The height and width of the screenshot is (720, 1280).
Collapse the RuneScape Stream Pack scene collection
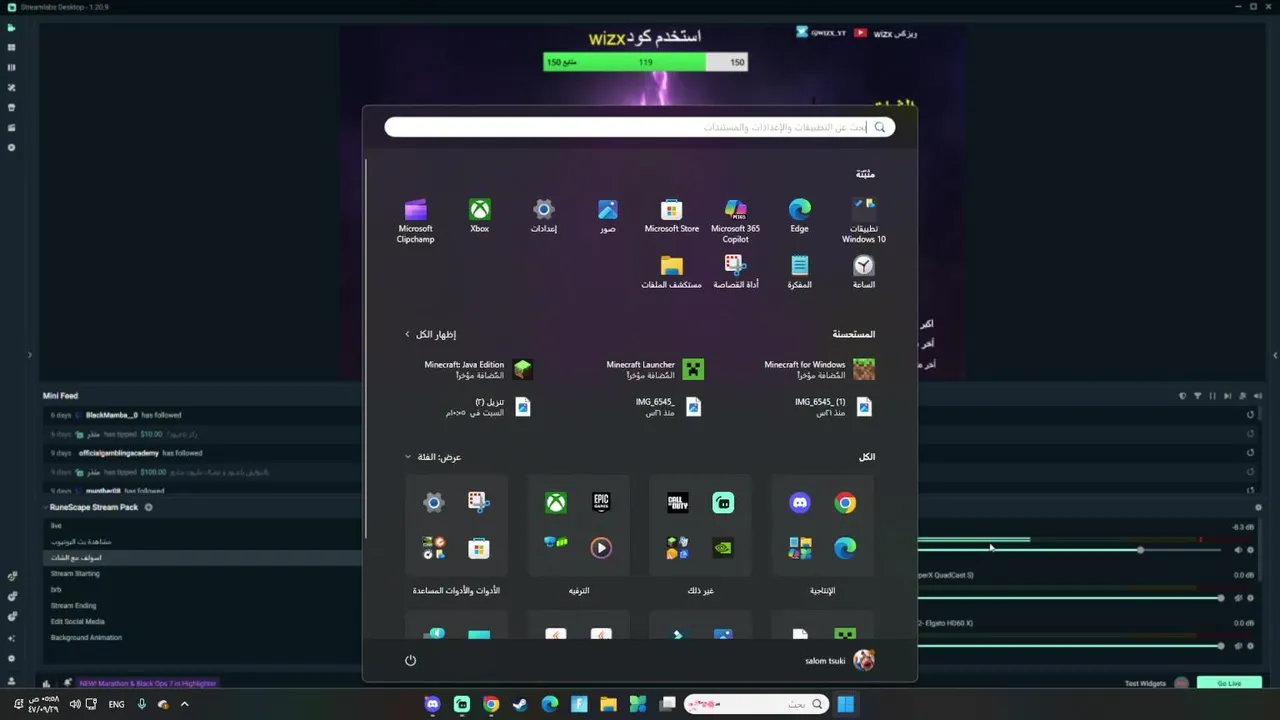point(46,508)
